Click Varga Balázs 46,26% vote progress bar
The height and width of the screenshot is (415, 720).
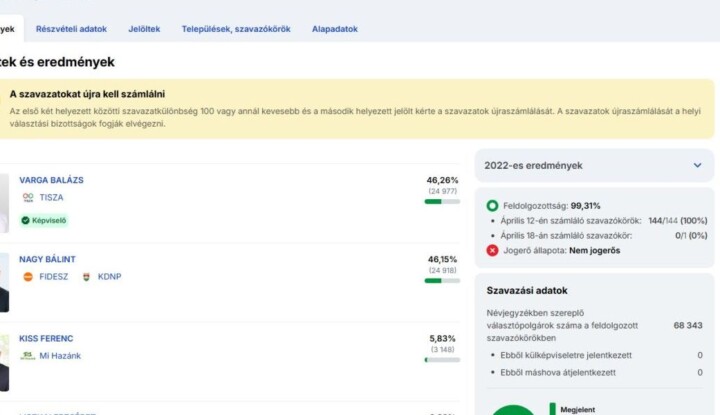(x=442, y=202)
